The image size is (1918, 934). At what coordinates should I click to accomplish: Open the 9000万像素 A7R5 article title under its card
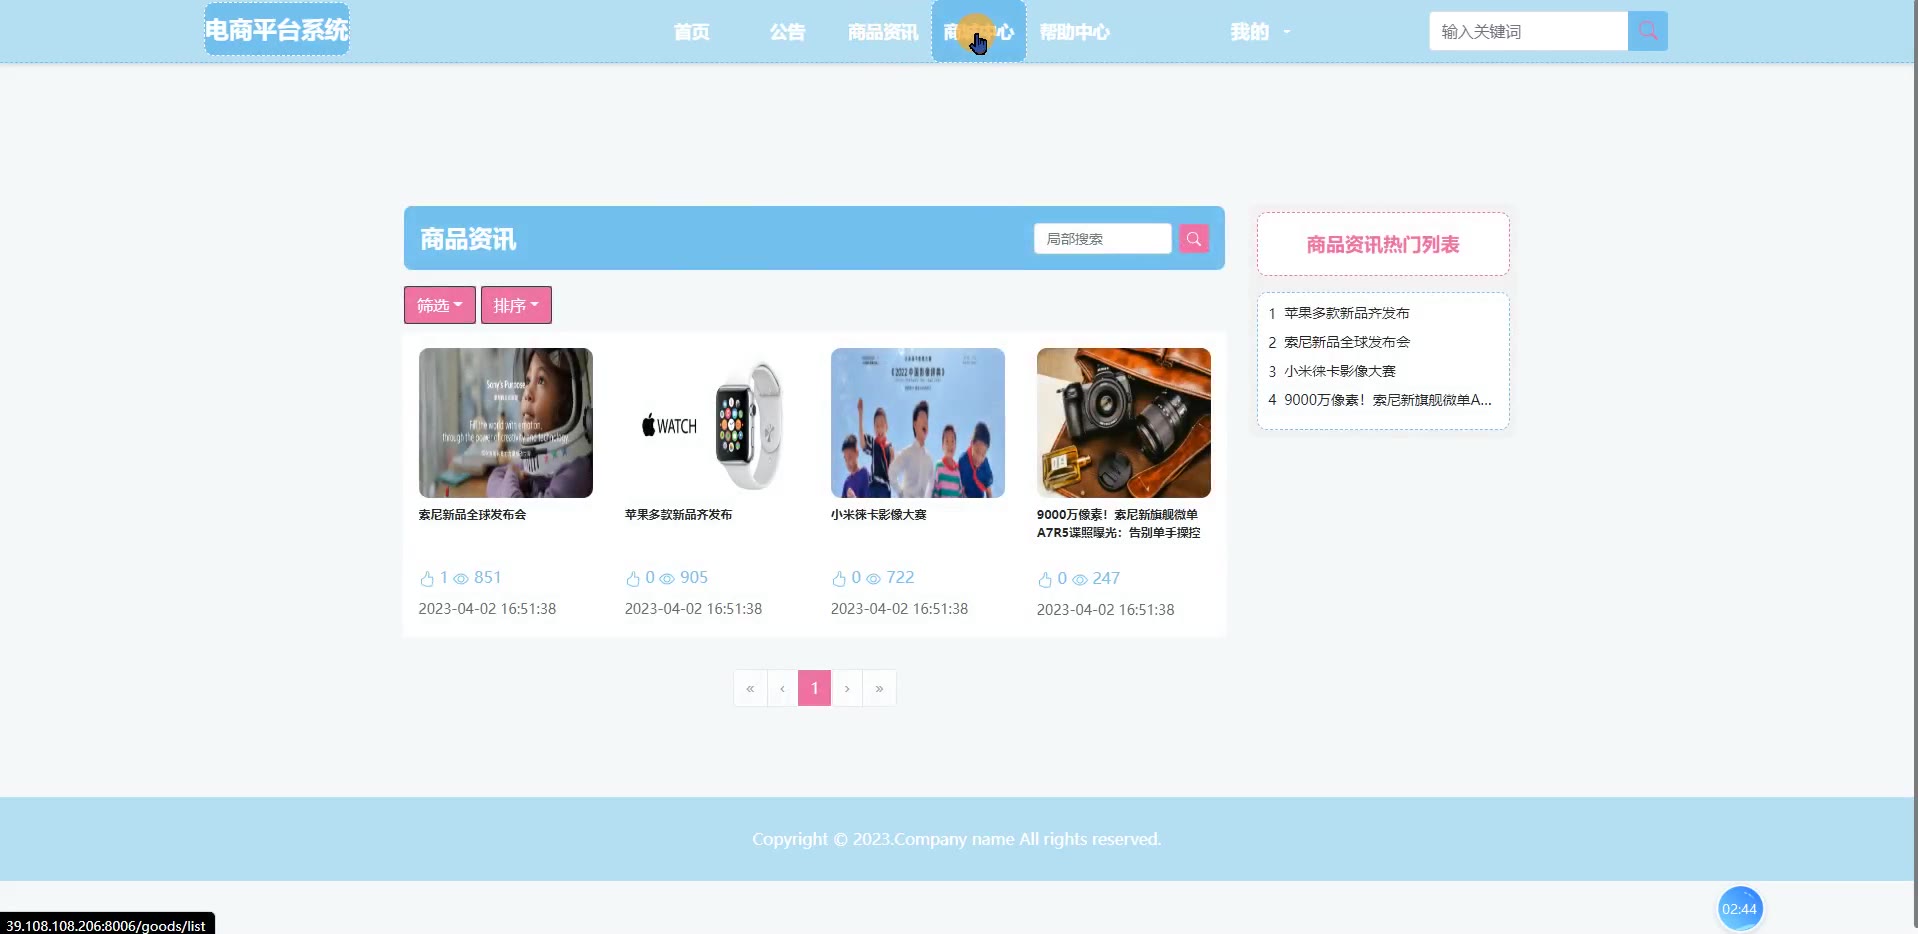tap(1119, 524)
